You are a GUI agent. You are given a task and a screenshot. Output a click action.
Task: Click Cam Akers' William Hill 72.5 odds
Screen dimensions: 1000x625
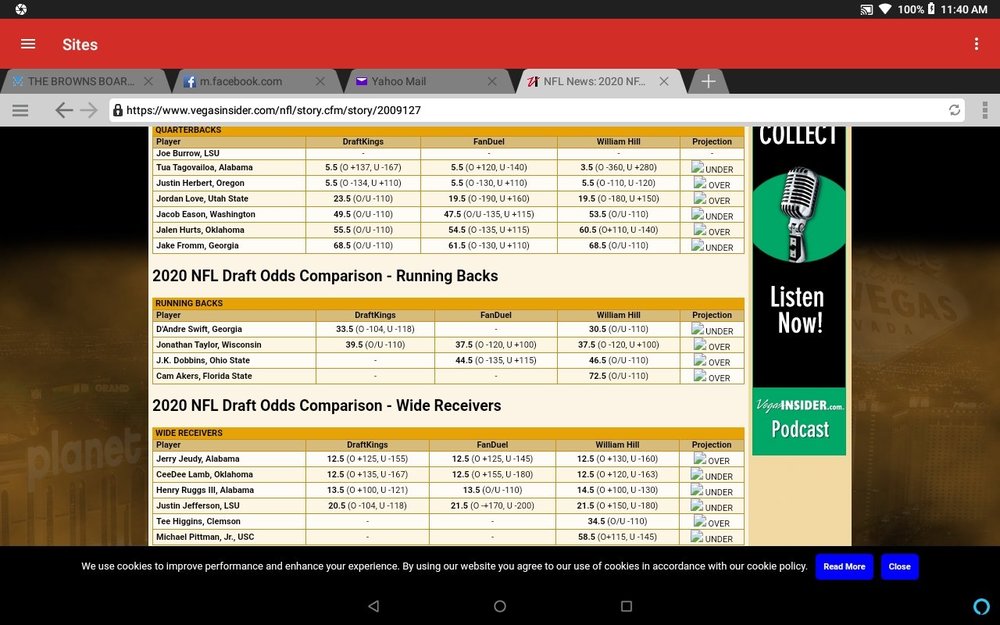click(x=618, y=376)
